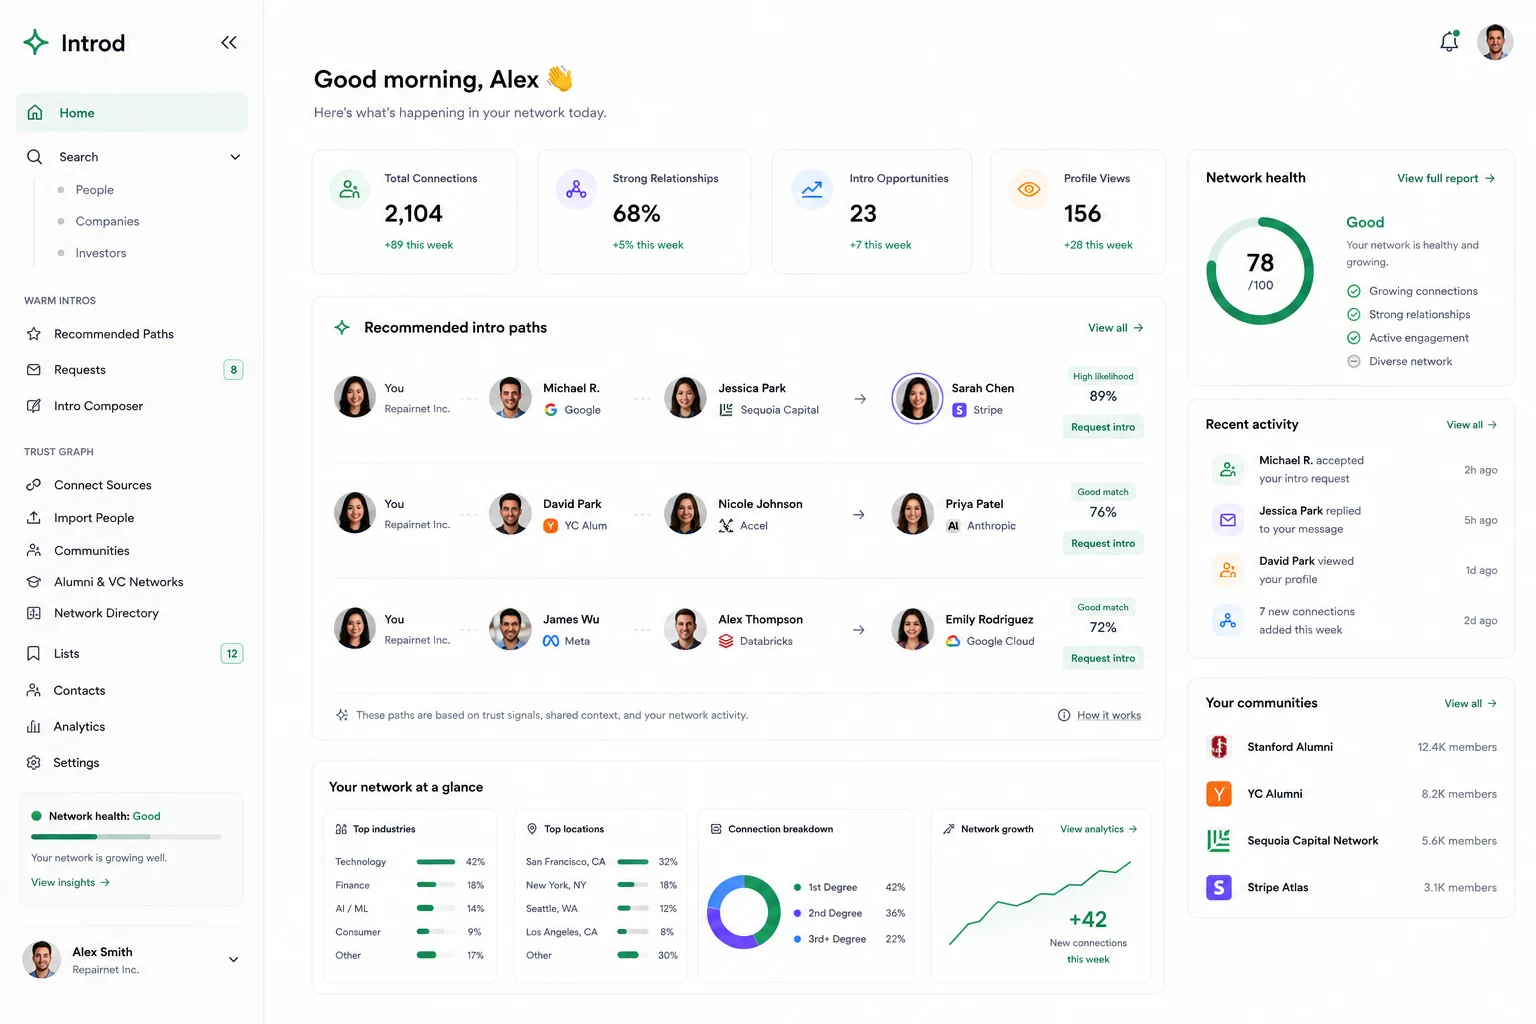Image resolution: width=1536 pixels, height=1024 pixels.
Task: Open How it works link
Action: [1109, 715]
